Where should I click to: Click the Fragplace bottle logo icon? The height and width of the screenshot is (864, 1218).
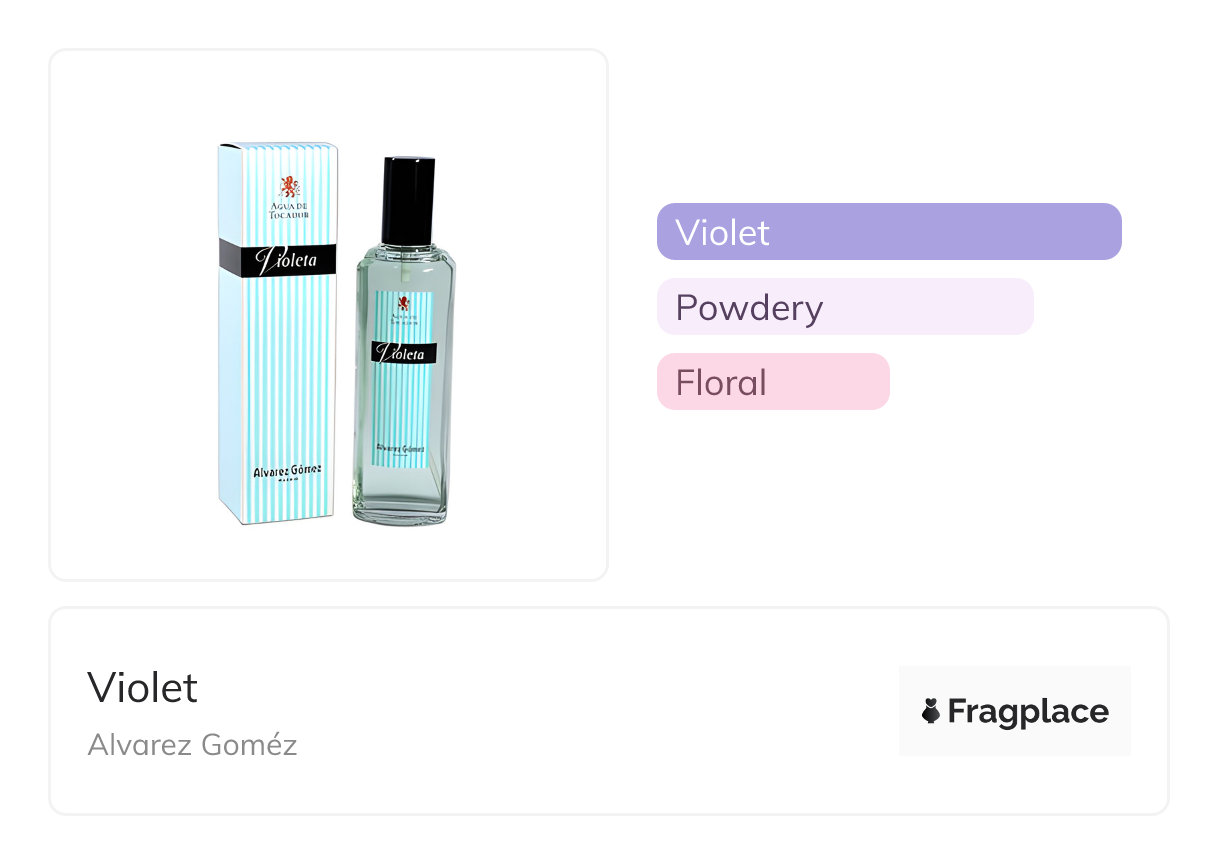931,711
